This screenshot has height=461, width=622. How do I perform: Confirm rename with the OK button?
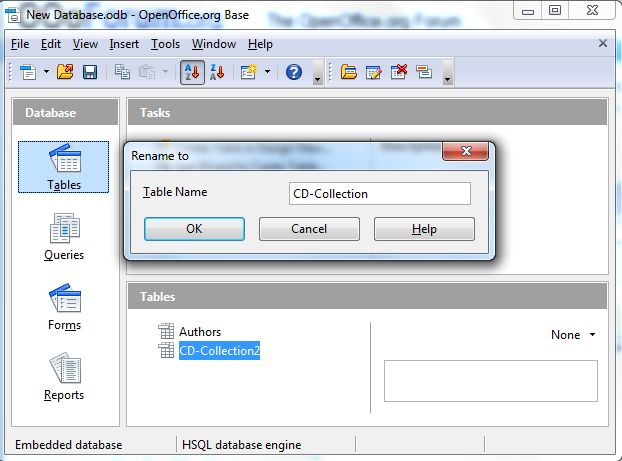pyautogui.click(x=194, y=229)
